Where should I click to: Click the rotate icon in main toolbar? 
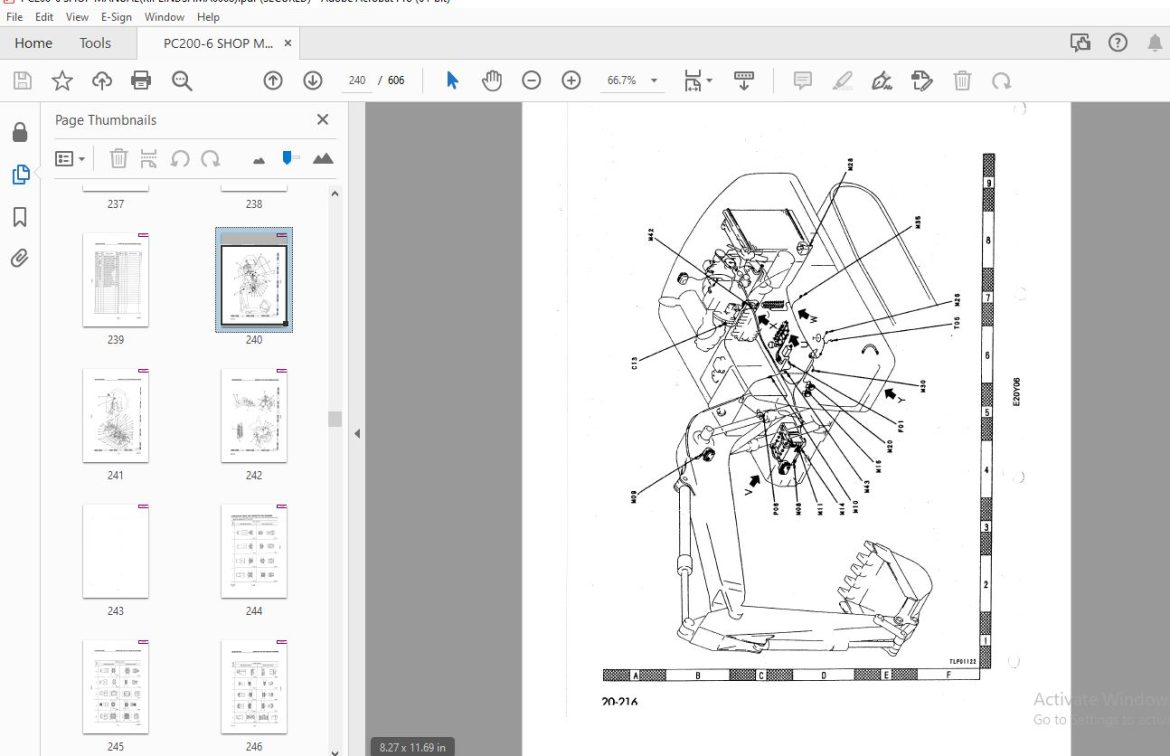1001,81
